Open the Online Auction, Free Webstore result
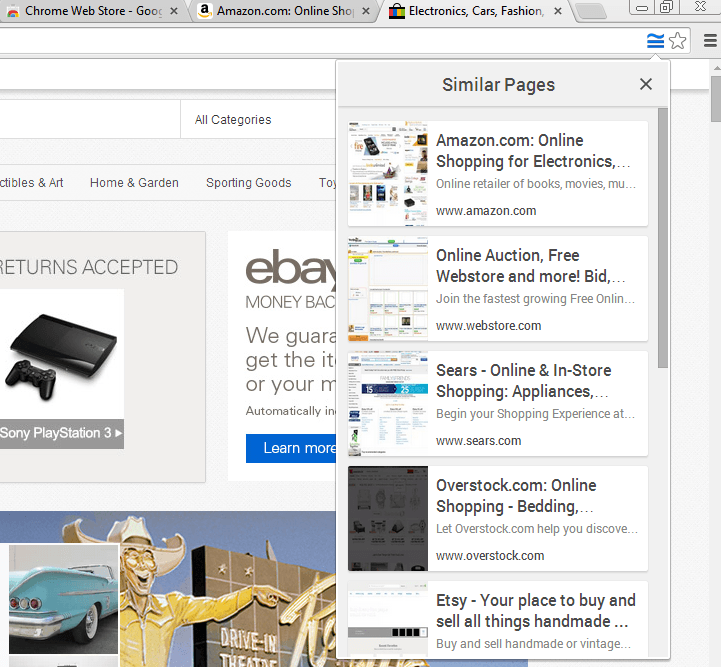This screenshot has height=667, width=721. 531,266
